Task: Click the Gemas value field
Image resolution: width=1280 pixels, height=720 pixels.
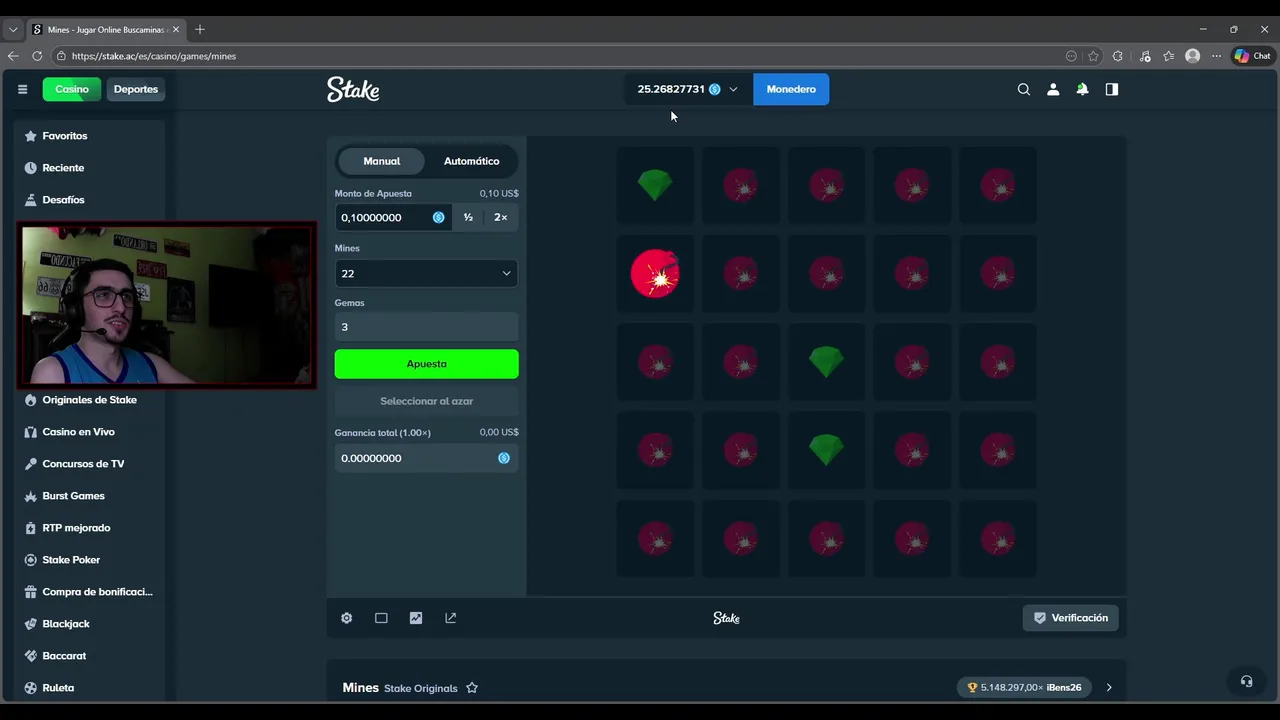Action: pos(426,327)
